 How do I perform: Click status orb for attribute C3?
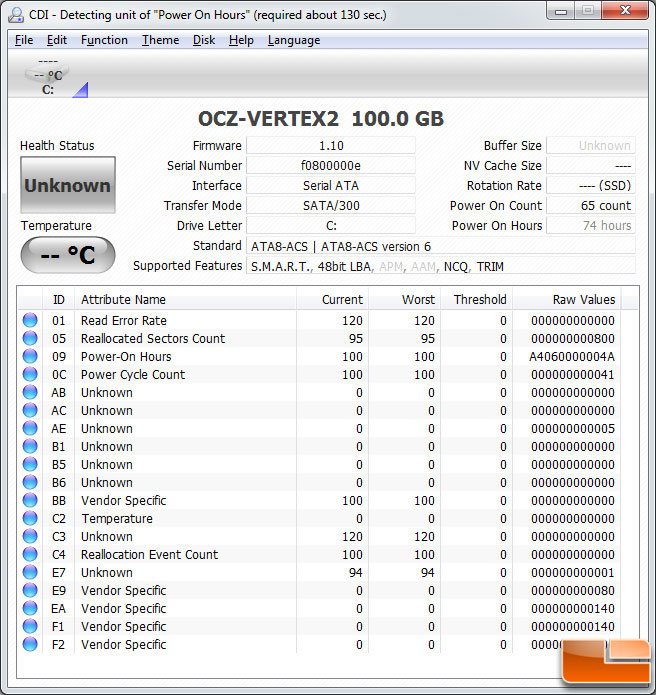(x=30, y=536)
